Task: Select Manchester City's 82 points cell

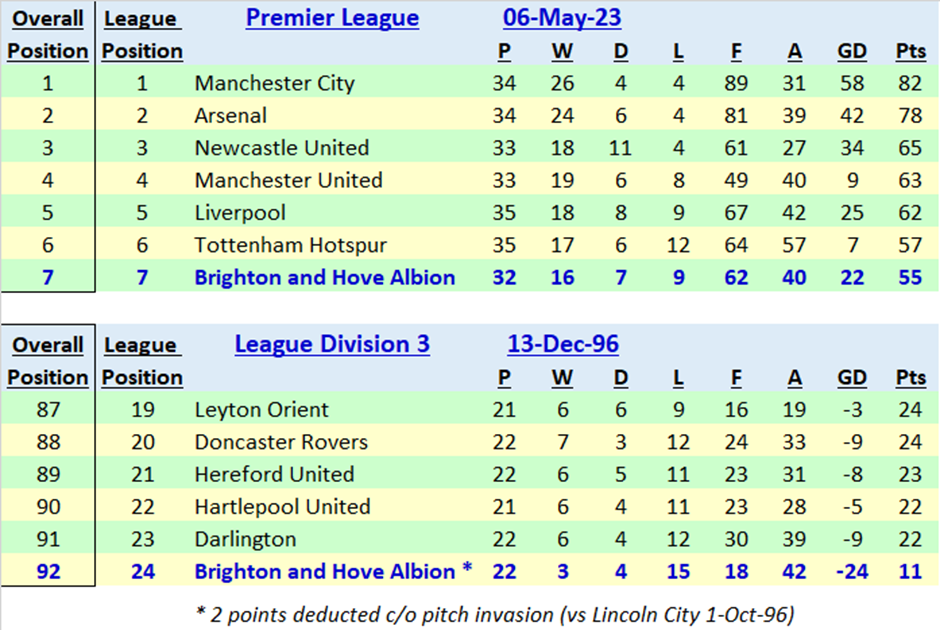Action: pos(910,83)
